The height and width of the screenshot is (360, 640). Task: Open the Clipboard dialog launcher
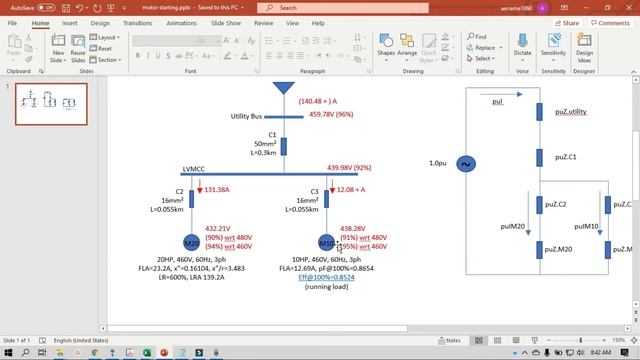(x=41, y=71)
